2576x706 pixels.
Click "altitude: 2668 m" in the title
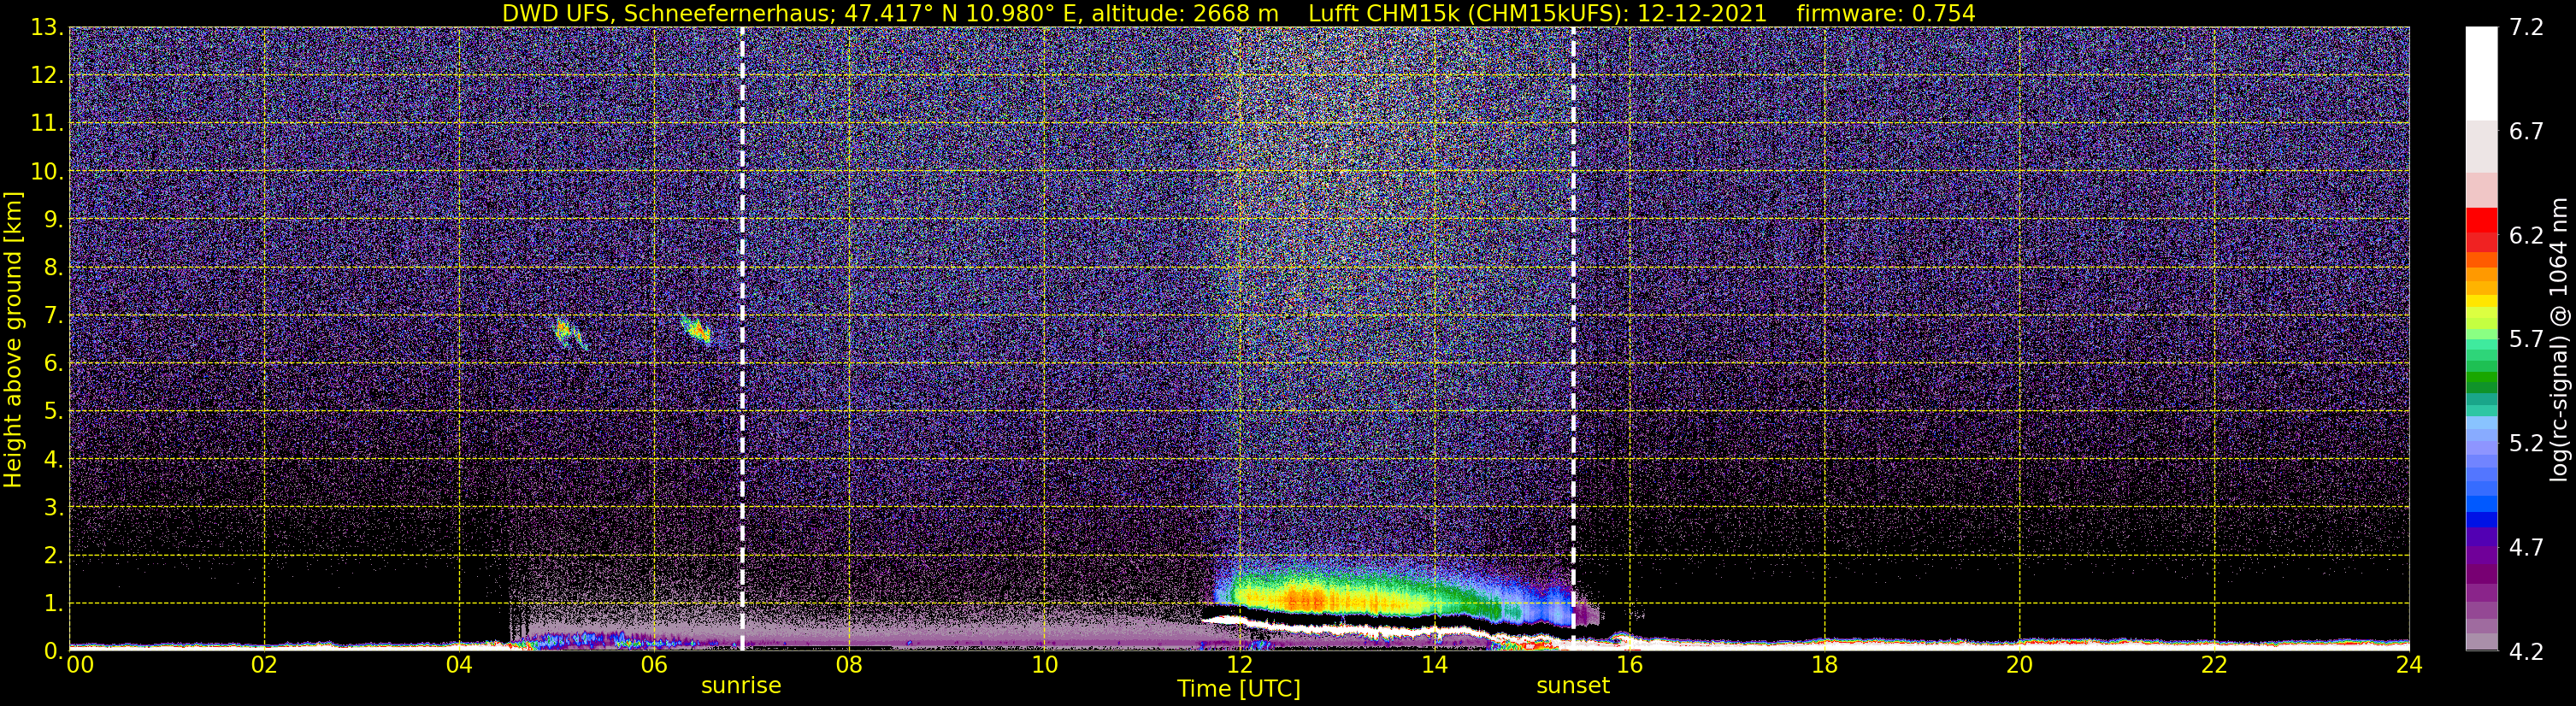point(1185,13)
